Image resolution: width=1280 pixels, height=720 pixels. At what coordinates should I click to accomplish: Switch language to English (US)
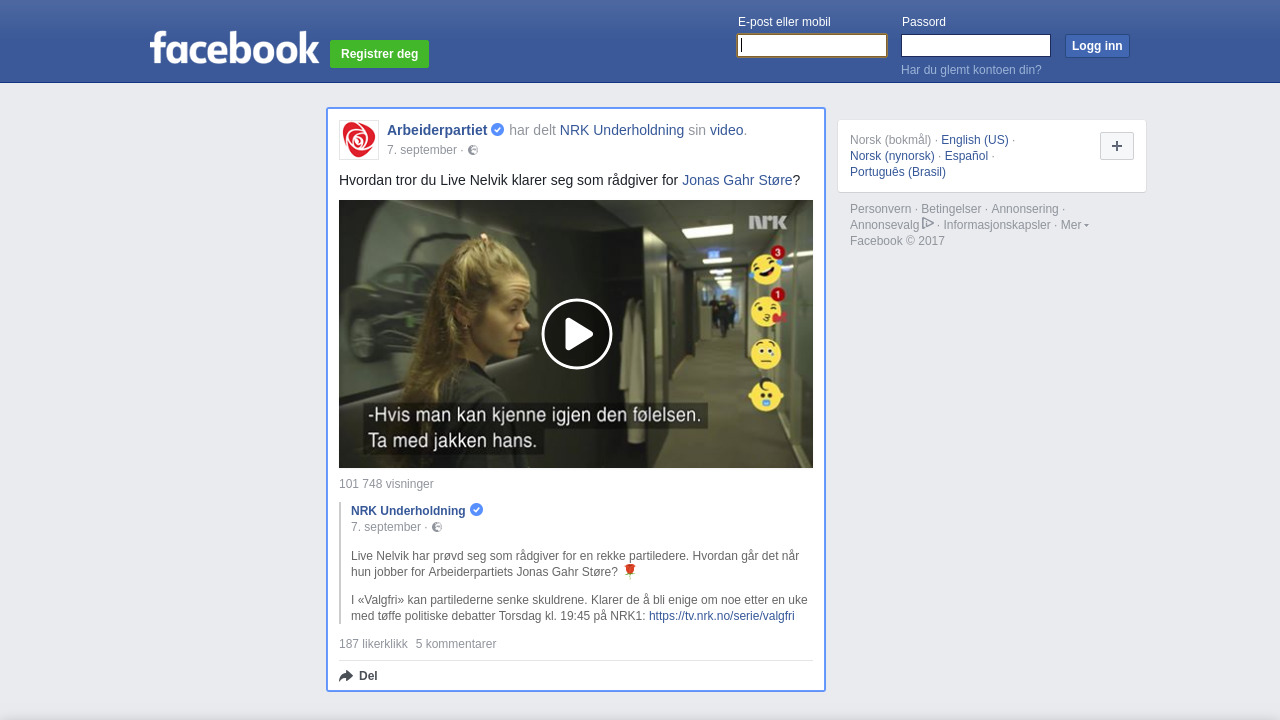click(975, 140)
